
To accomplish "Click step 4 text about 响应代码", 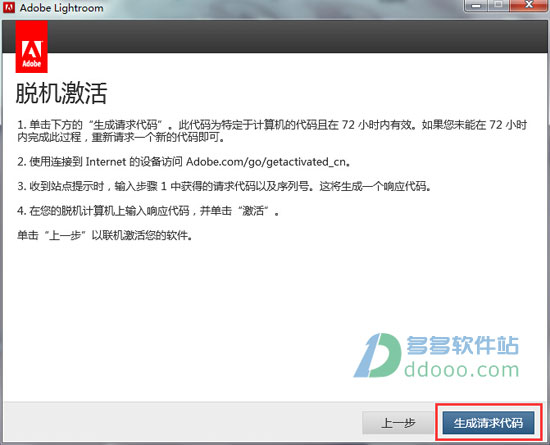I will click(x=148, y=211).
